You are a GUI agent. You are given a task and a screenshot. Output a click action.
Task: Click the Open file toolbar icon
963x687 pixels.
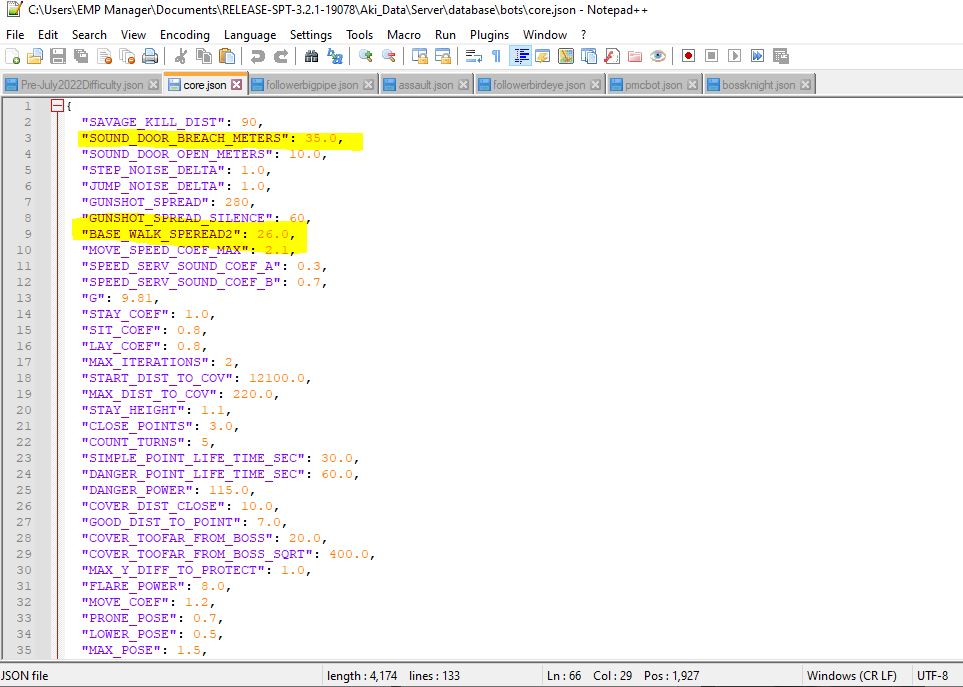click(35, 56)
